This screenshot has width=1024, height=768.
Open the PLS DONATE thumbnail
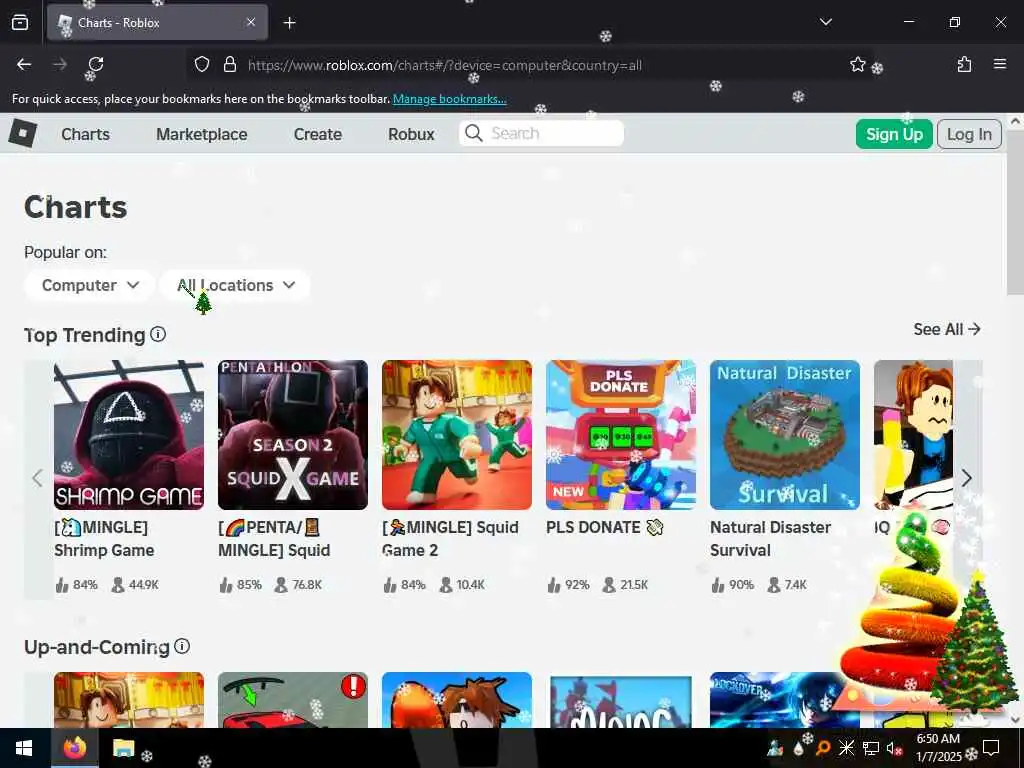coord(620,435)
